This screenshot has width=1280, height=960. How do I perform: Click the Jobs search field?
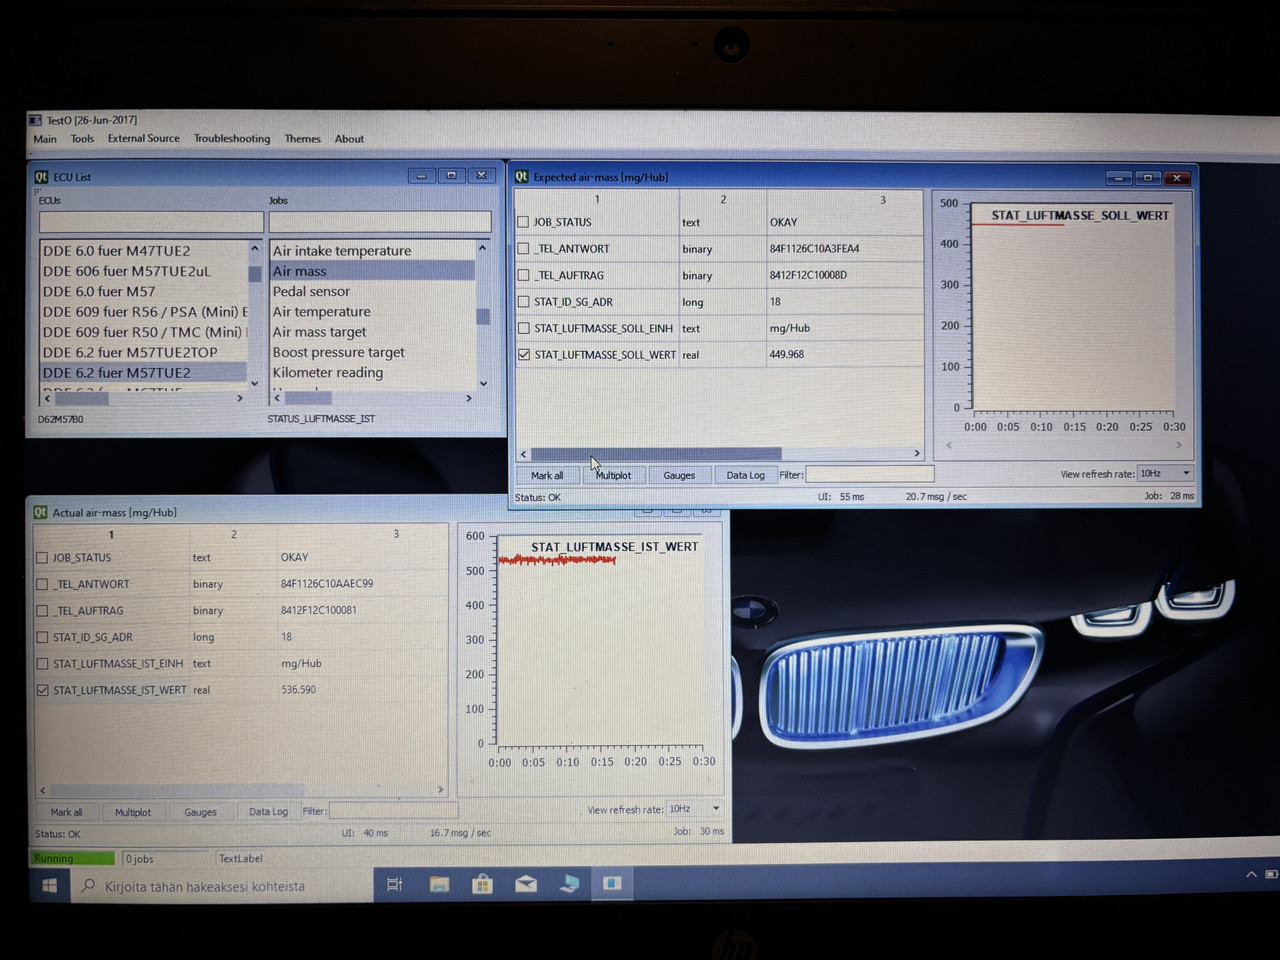pyautogui.click(x=380, y=221)
